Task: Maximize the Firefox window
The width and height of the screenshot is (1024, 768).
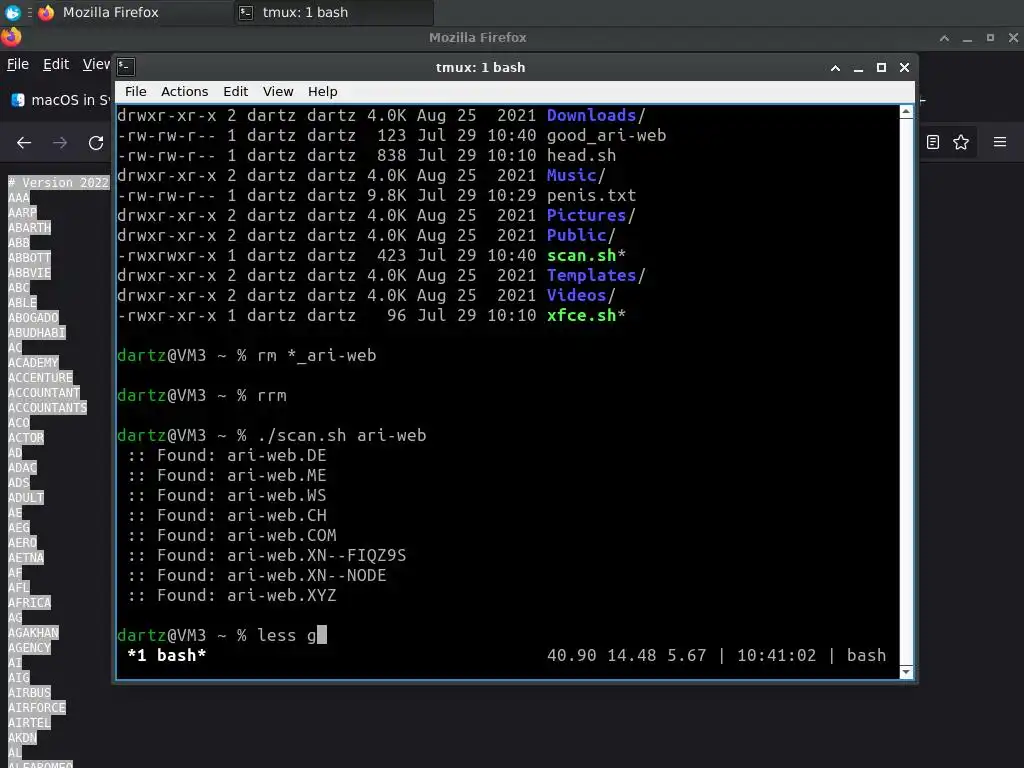Action: pyautogui.click(x=990, y=38)
